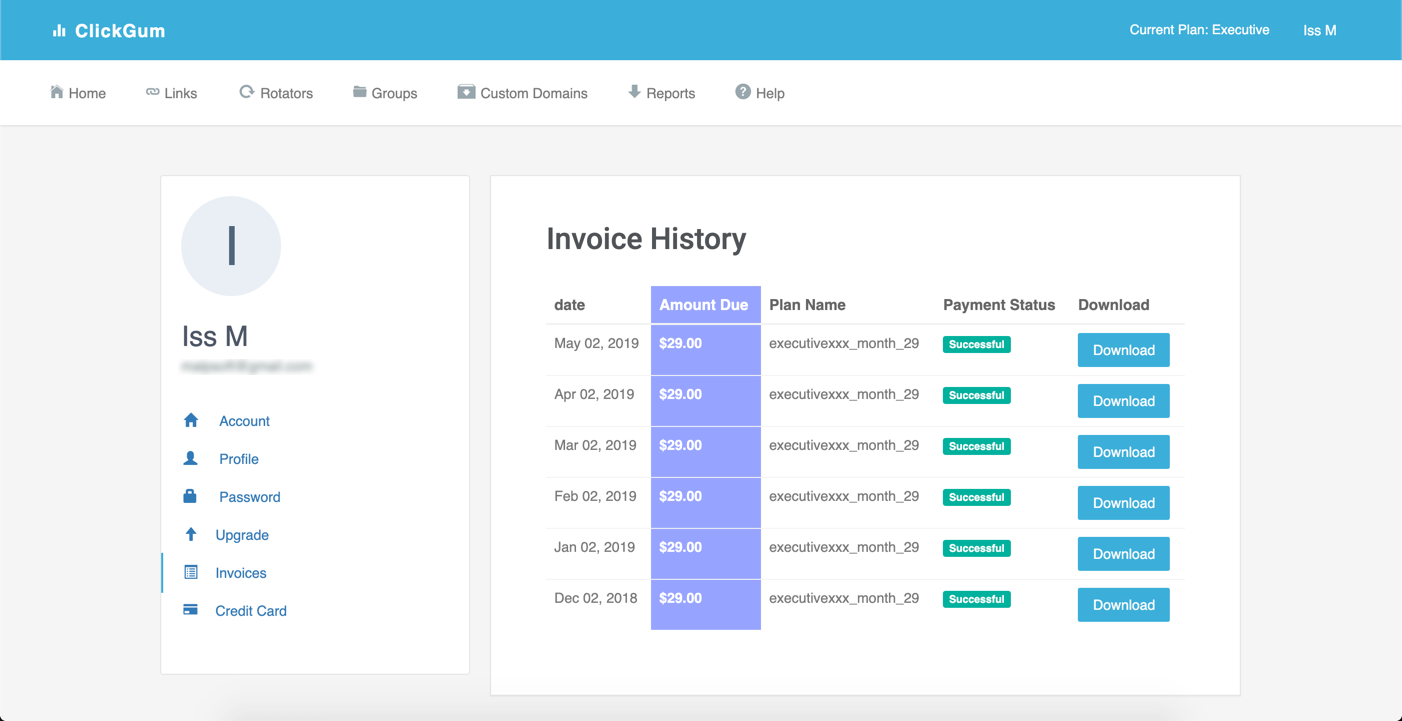Select the Upgrade sidebar link
The width and height of the screenshot is (1402, 721).
coord(242,535)
